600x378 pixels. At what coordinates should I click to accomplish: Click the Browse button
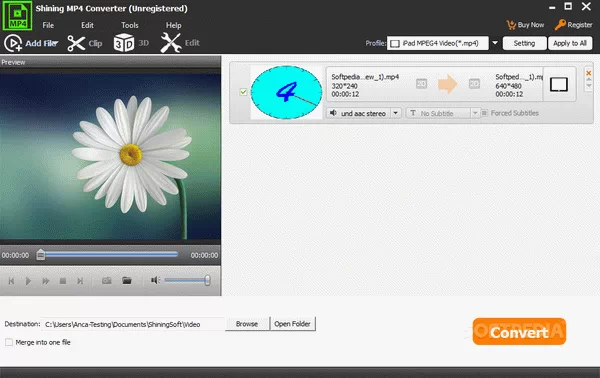(247, 324)
